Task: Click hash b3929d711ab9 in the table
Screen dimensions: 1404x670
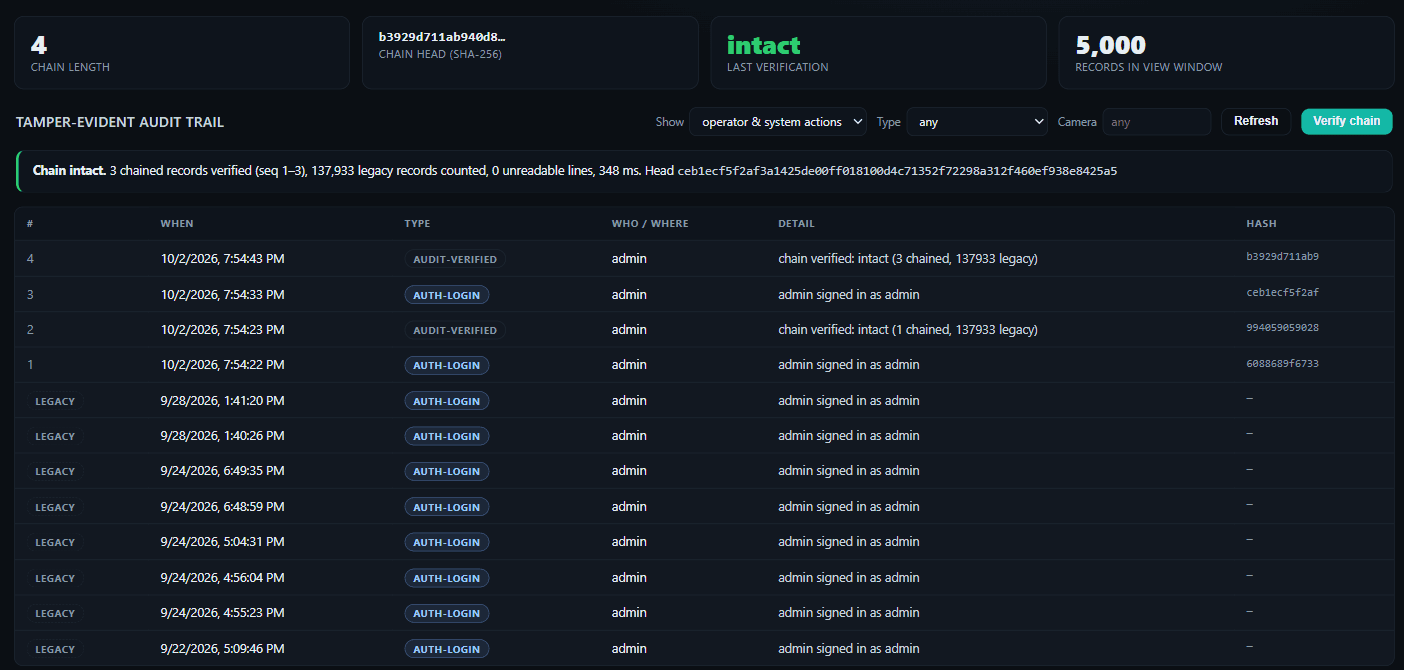Action: coord(1282,257)
